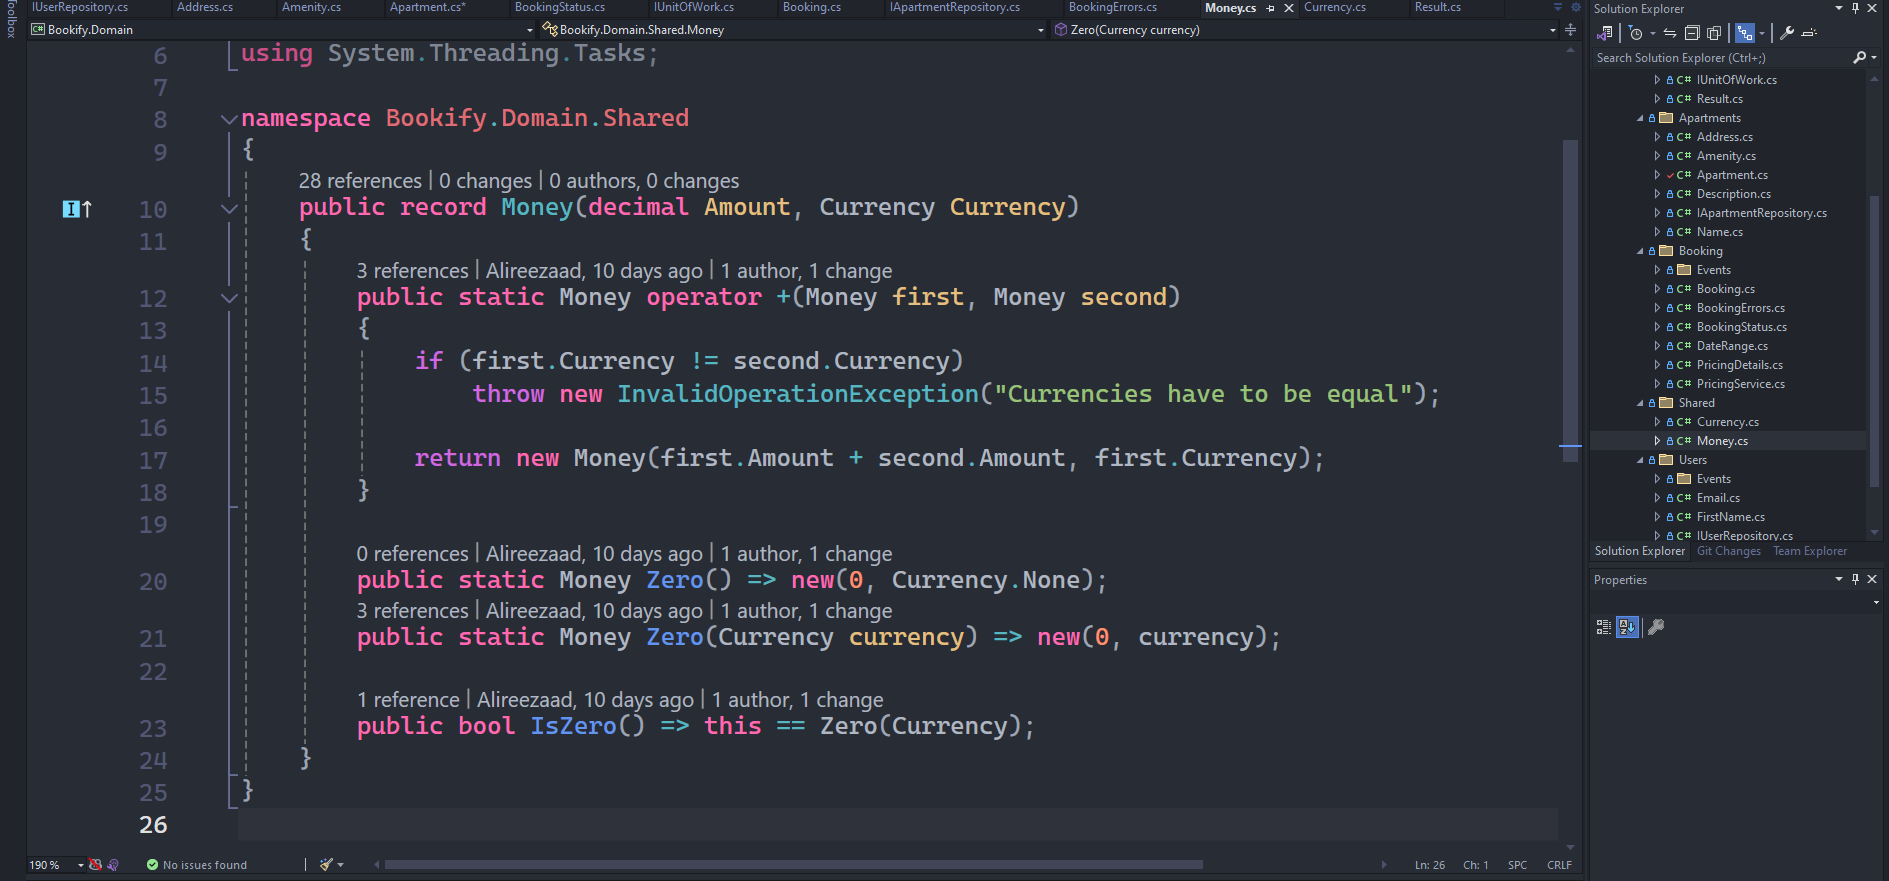Open Properties panel window position dropdown
The width and height of the screenshot is (1889, 881).
coord(1838,579)
